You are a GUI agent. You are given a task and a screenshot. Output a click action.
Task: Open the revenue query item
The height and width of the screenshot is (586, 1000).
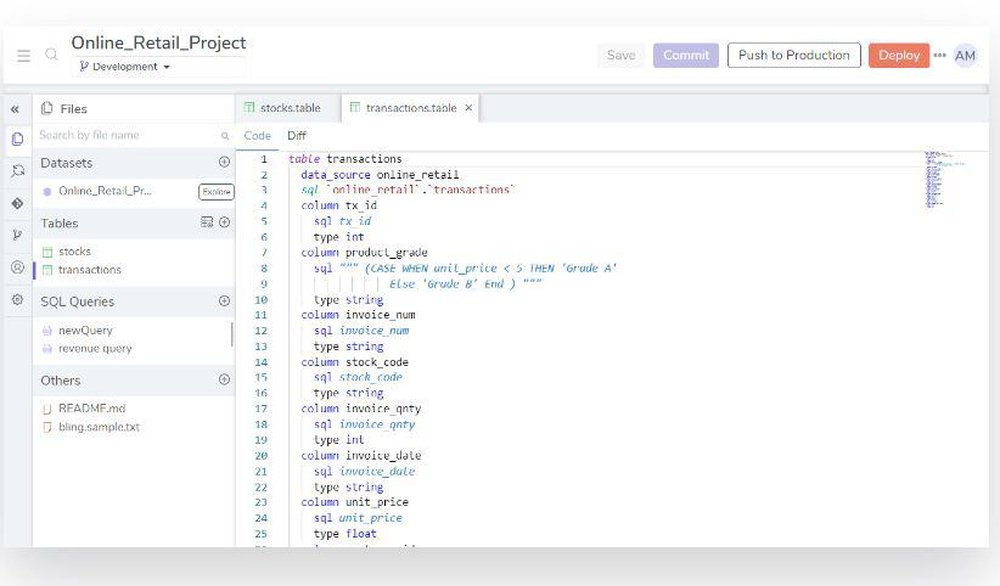tap(95, 349)
